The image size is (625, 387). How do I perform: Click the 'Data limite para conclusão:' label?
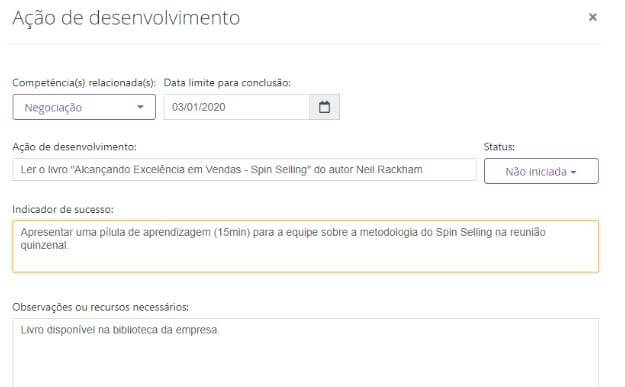click(227, 83)
